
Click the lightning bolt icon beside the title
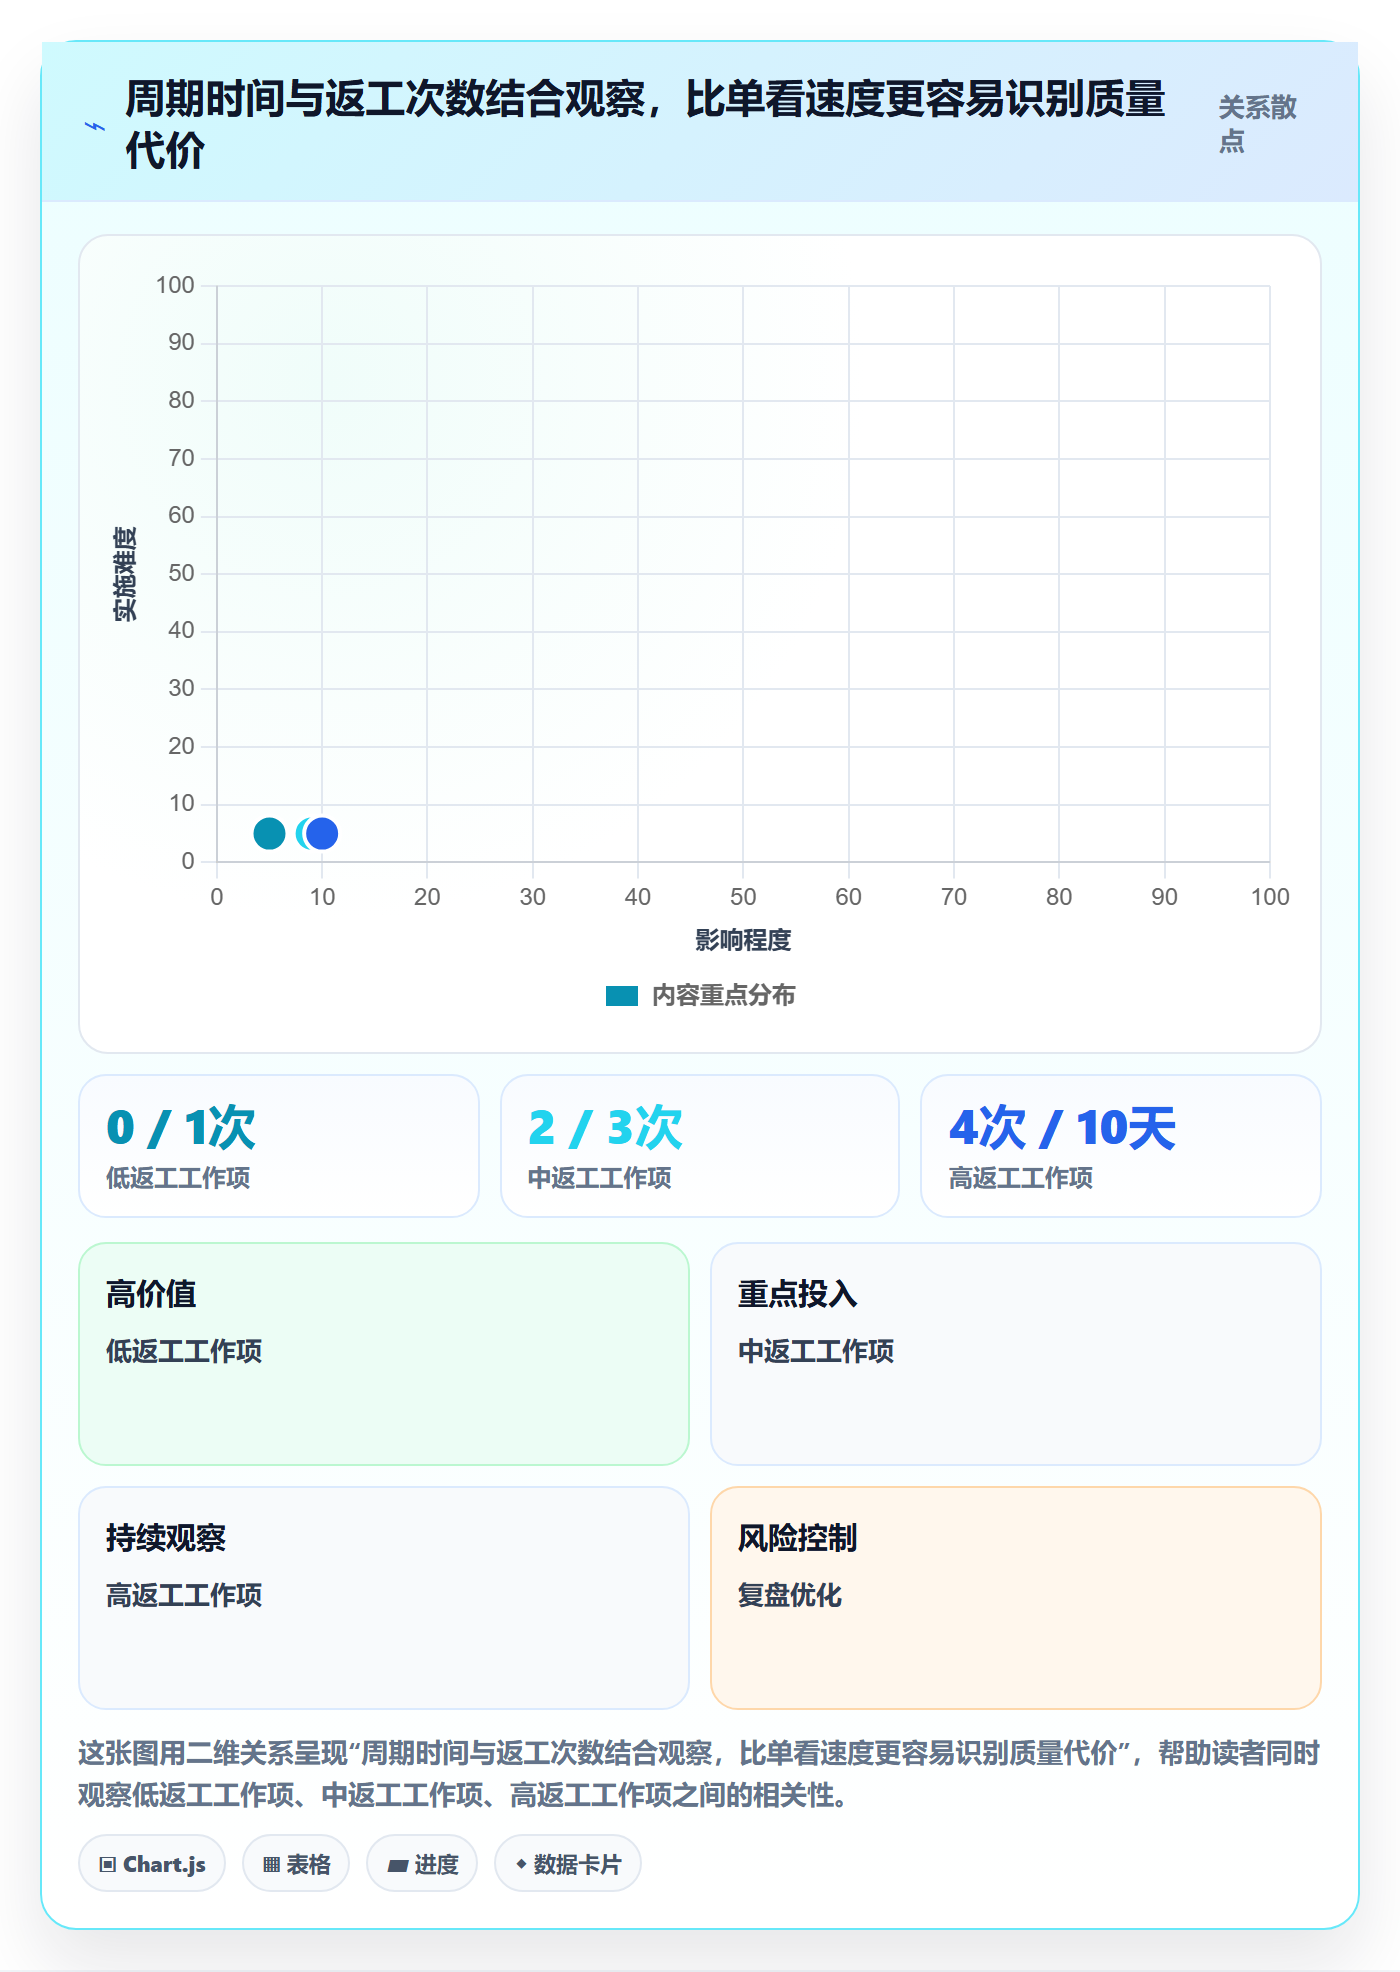pos(94,126)
